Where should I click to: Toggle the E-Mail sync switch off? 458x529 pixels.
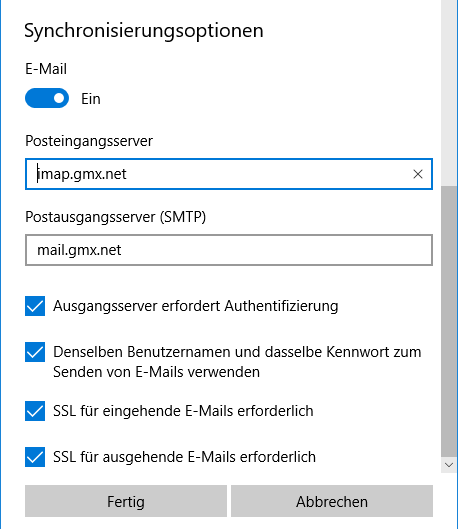tap(47, 98)
